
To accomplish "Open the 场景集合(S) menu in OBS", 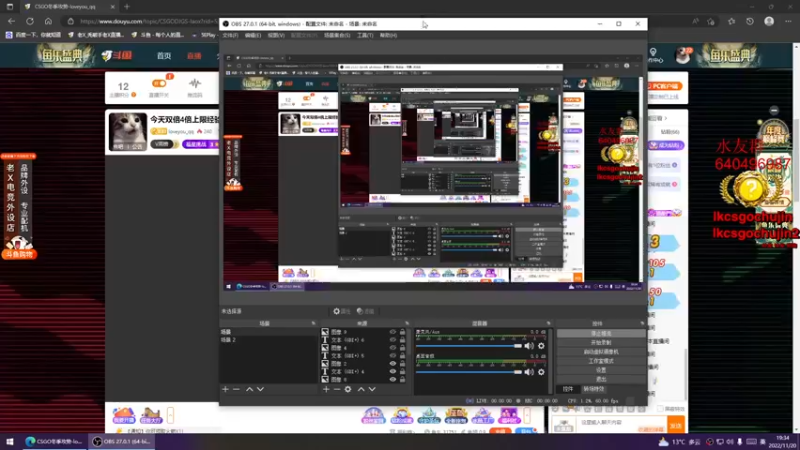I will 337,35.
